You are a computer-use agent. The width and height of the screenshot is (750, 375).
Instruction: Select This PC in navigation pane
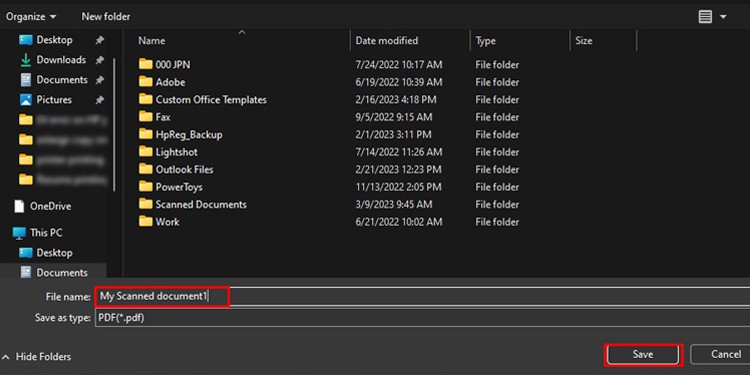click(46, 233)
